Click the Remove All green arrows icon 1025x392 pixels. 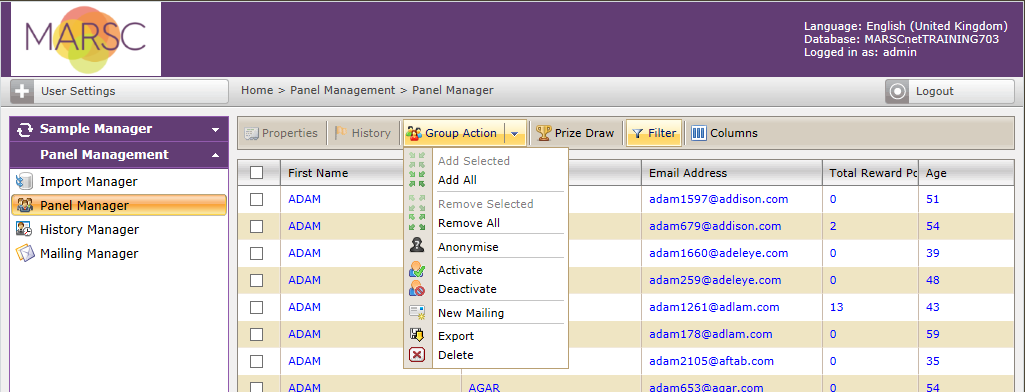point(416,223)
